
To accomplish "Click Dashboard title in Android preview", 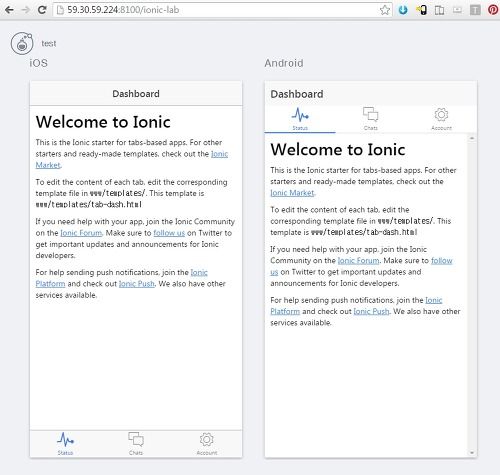I will click(297, 94).
